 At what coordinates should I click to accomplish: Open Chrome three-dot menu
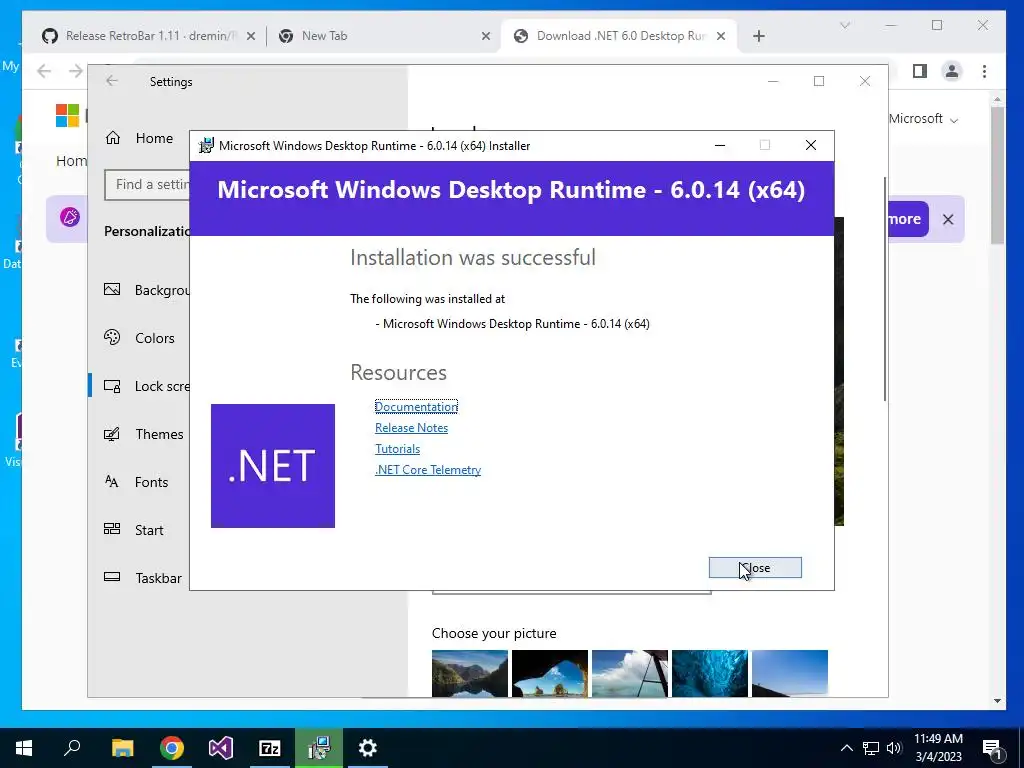(x=984, y=71)
